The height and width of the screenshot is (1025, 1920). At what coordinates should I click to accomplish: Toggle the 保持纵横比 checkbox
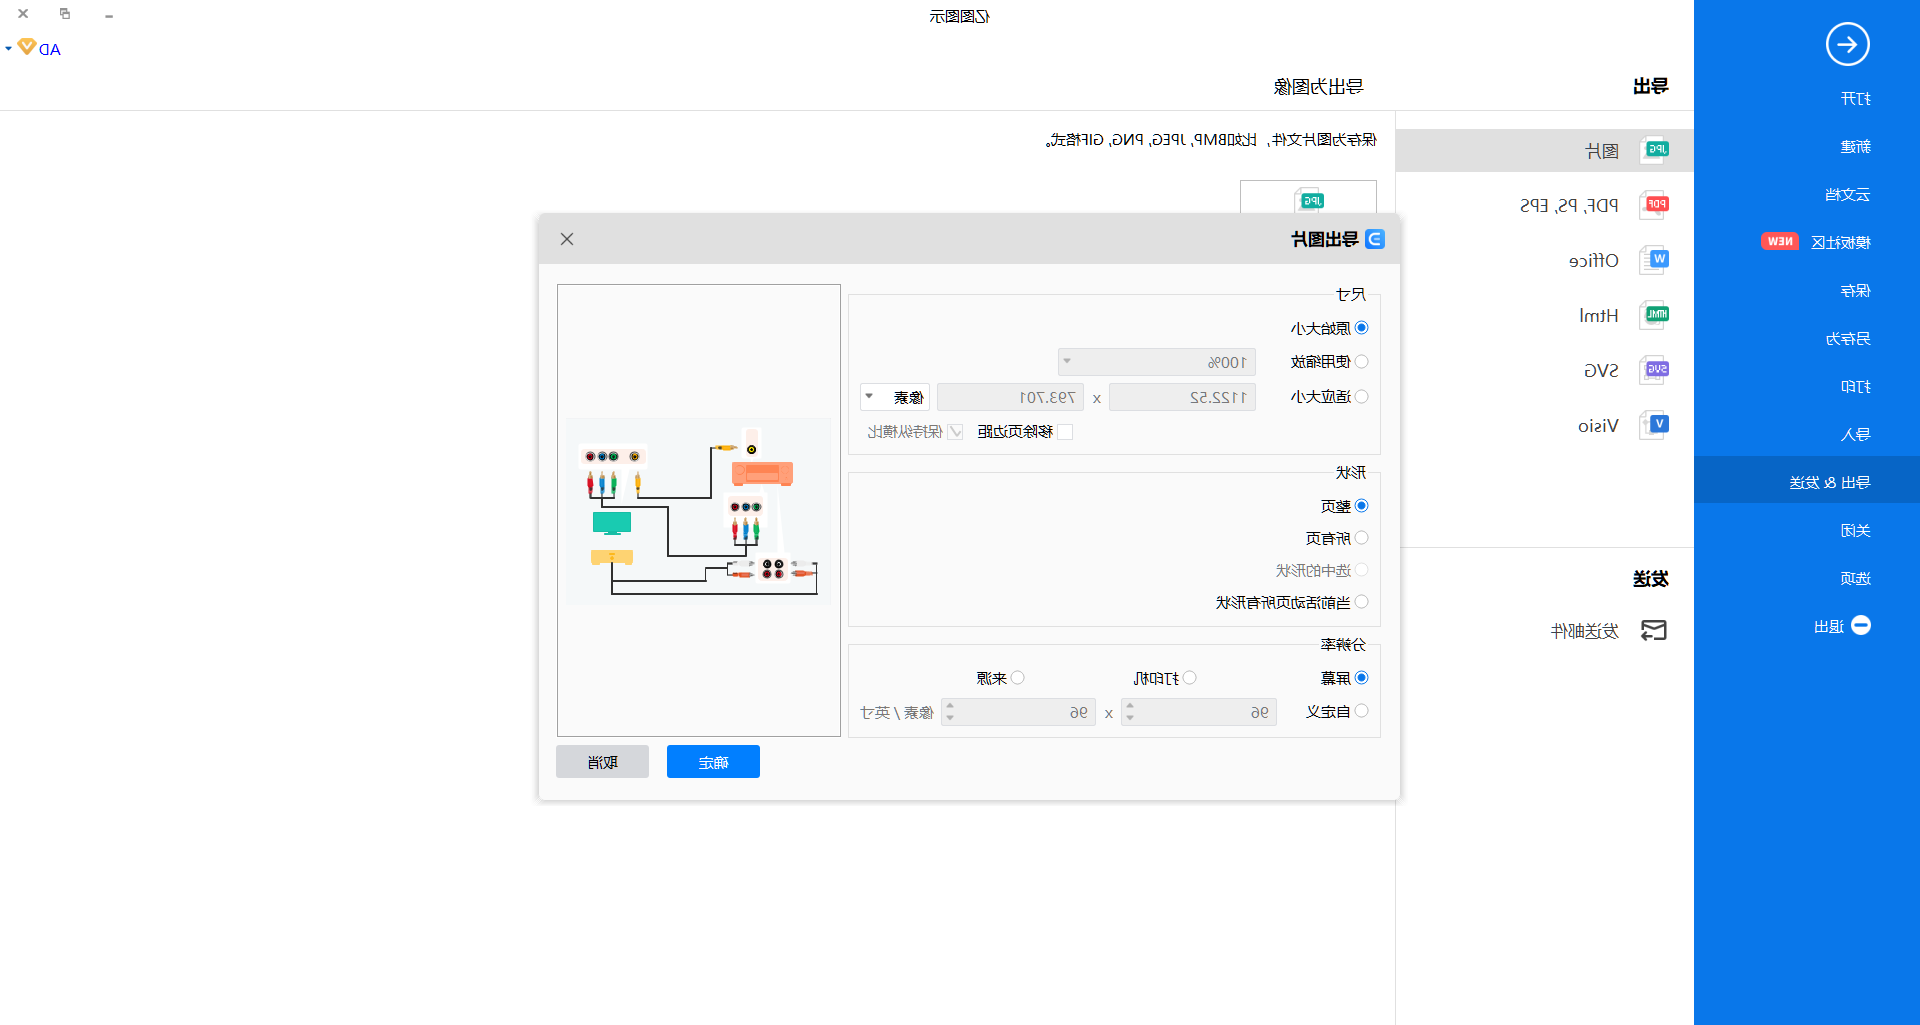click(956, 432)
